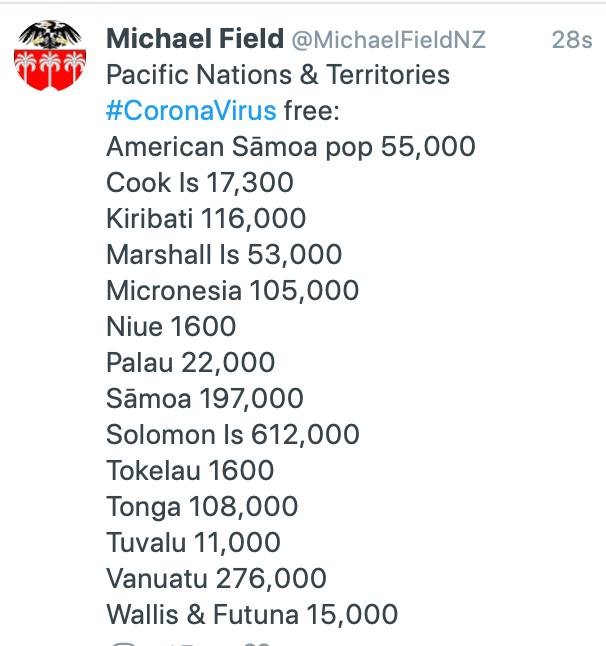The height and width of the screenshot is (646, 606).
Task: Click the 'Pacific Nations & Territories' line
Action: tap(278, 75)
